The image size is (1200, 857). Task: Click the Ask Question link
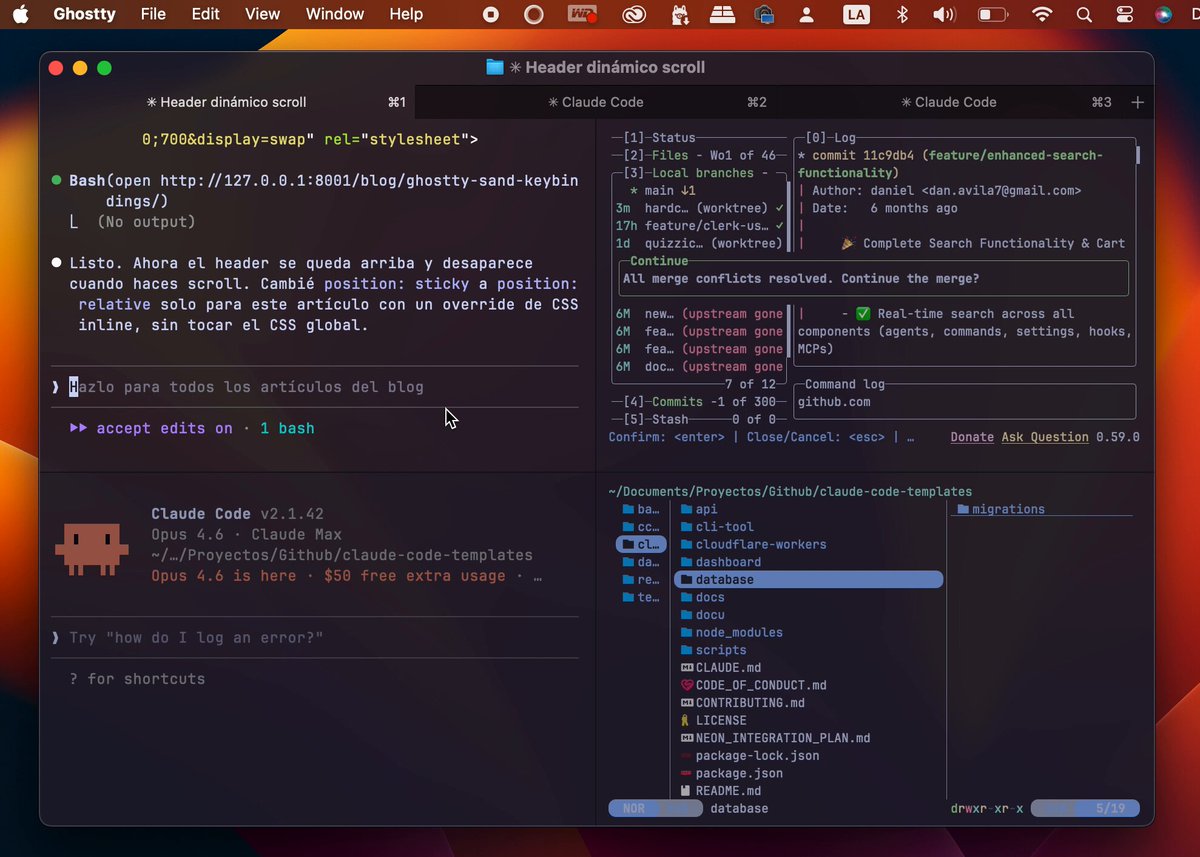point(1045,437)
